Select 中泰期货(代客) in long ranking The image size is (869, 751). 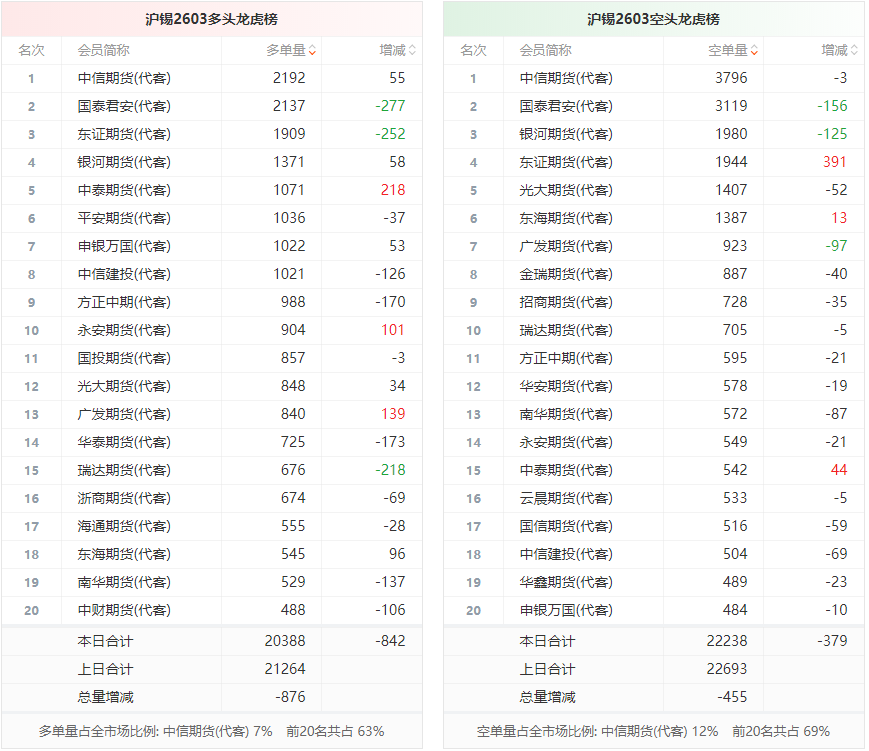[124, 190]
